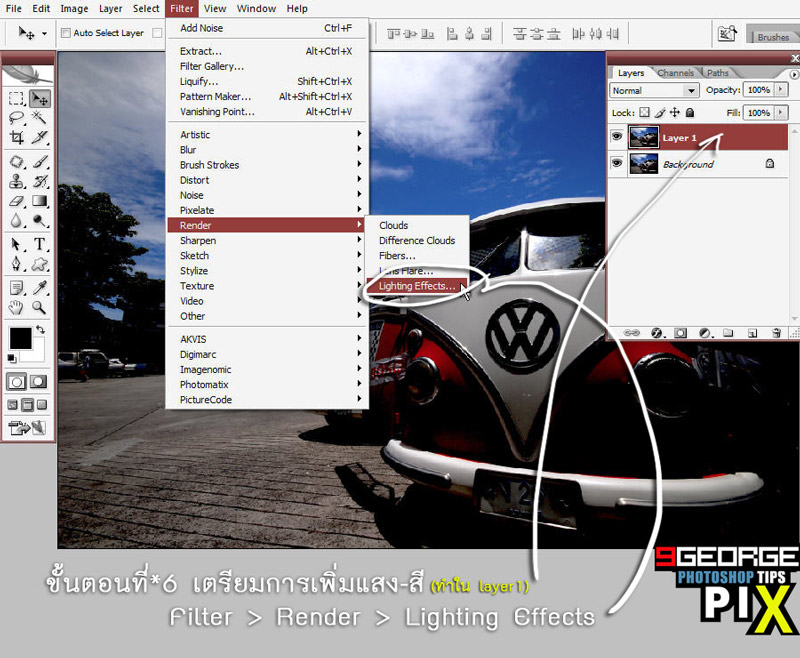
Task: Reset default foreground and background colors
Action: coord(12,359)
